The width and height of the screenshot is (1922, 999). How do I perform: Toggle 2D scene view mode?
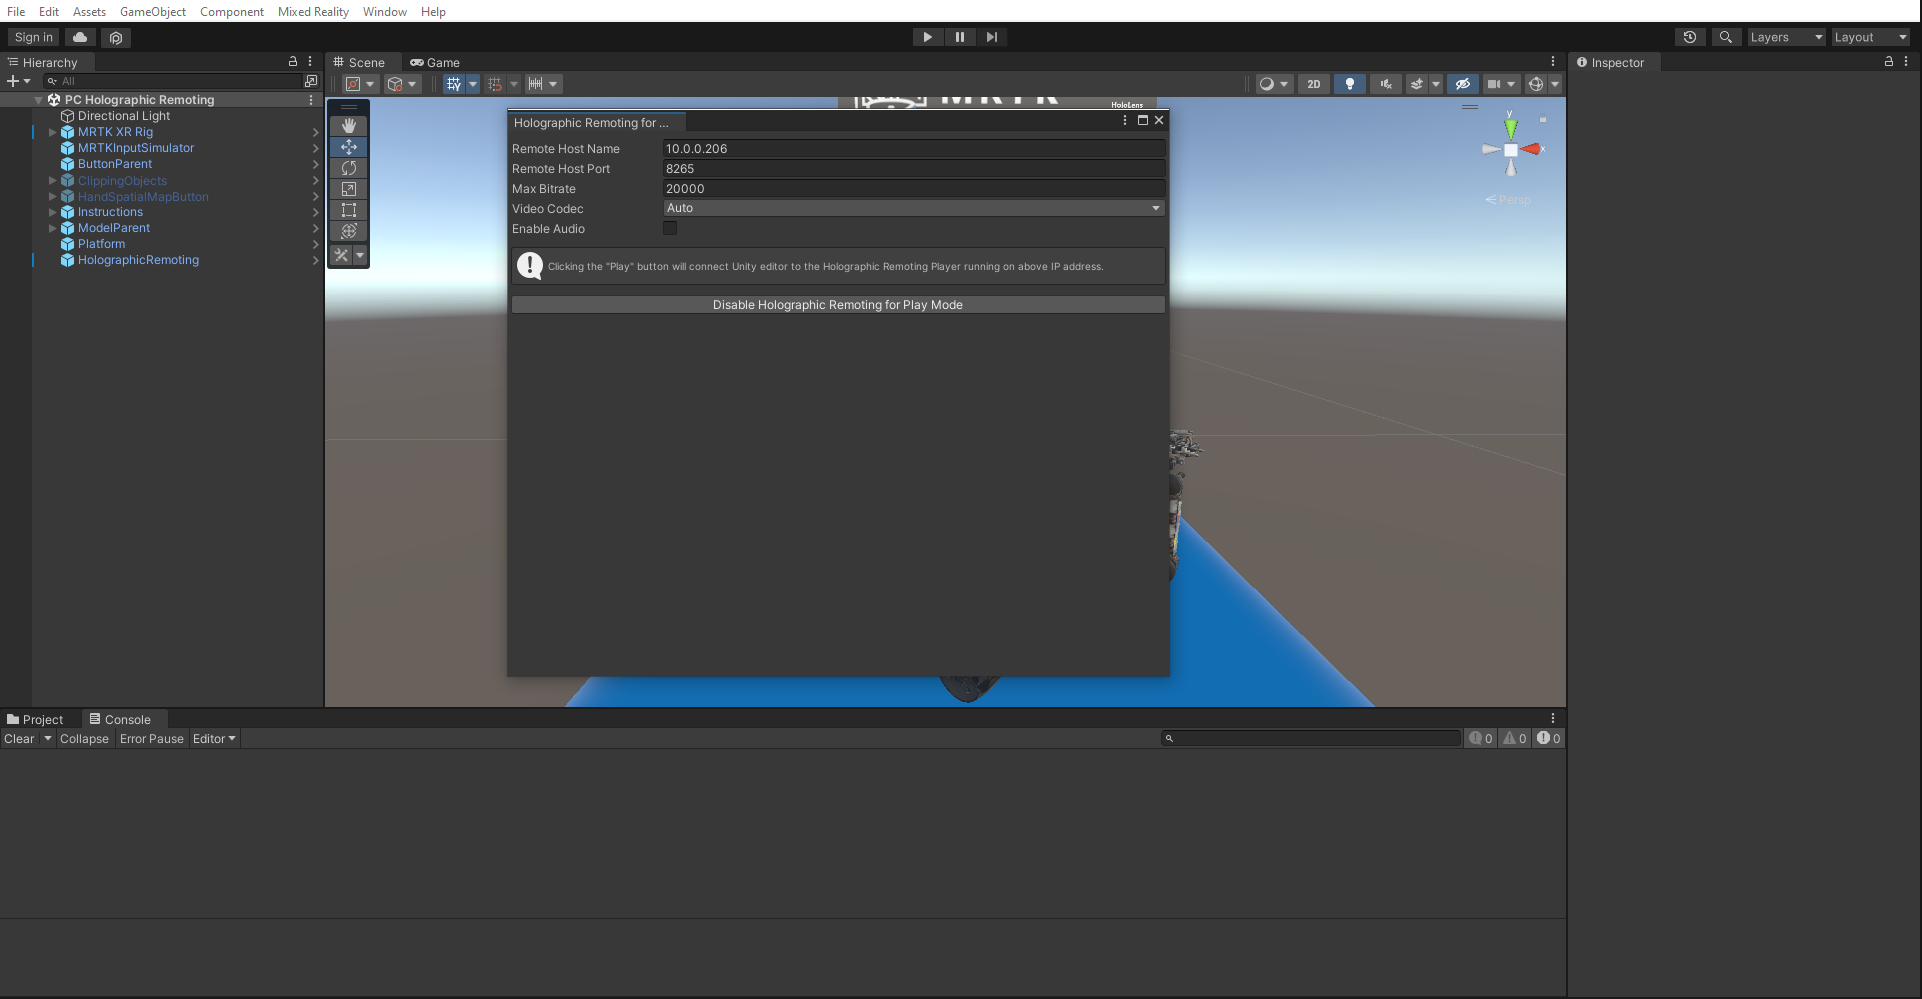pyautogui.click(x=1313, y=84)
